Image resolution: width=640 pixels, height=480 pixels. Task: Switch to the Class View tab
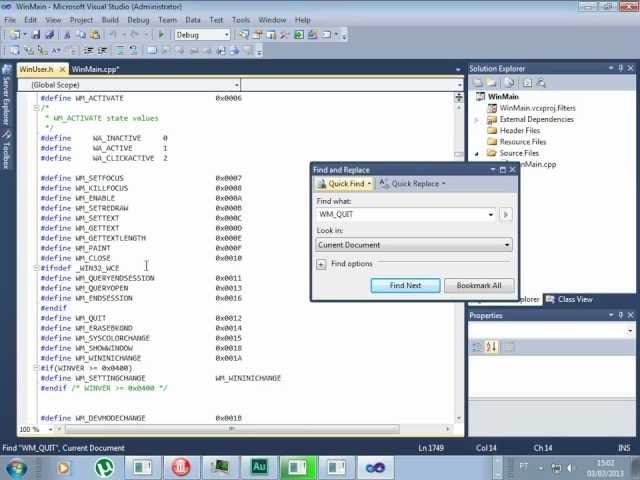click(570, 300)
